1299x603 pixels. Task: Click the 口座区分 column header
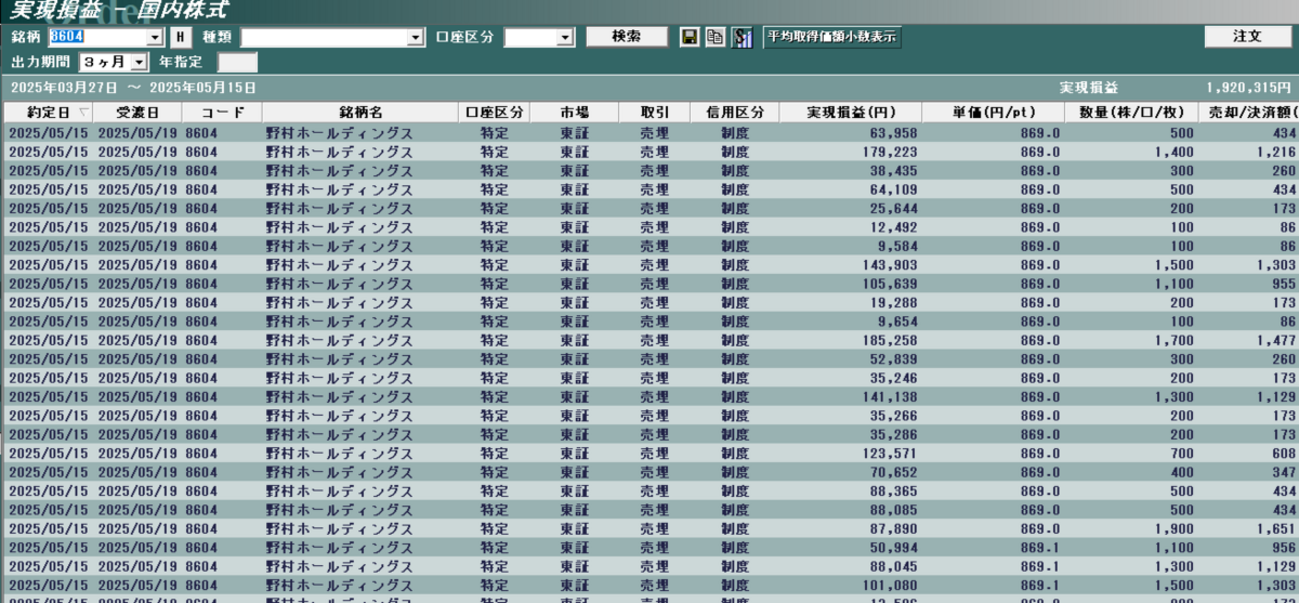(x=494, y=112)
